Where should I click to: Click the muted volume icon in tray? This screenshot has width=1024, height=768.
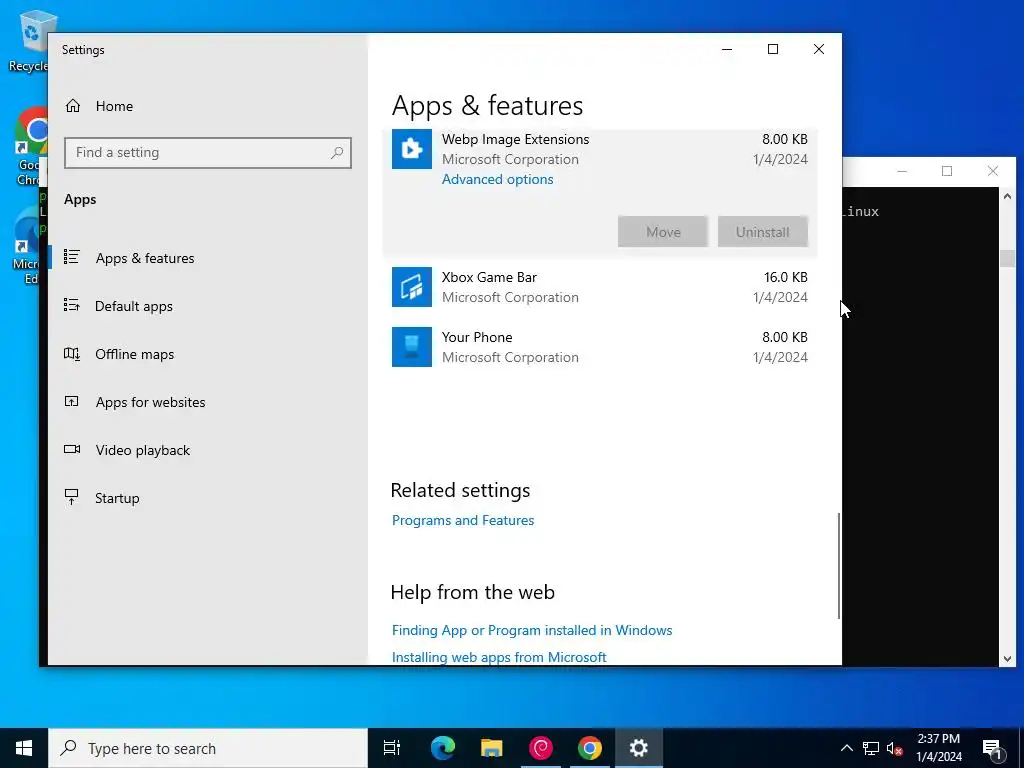coord(895,748)
